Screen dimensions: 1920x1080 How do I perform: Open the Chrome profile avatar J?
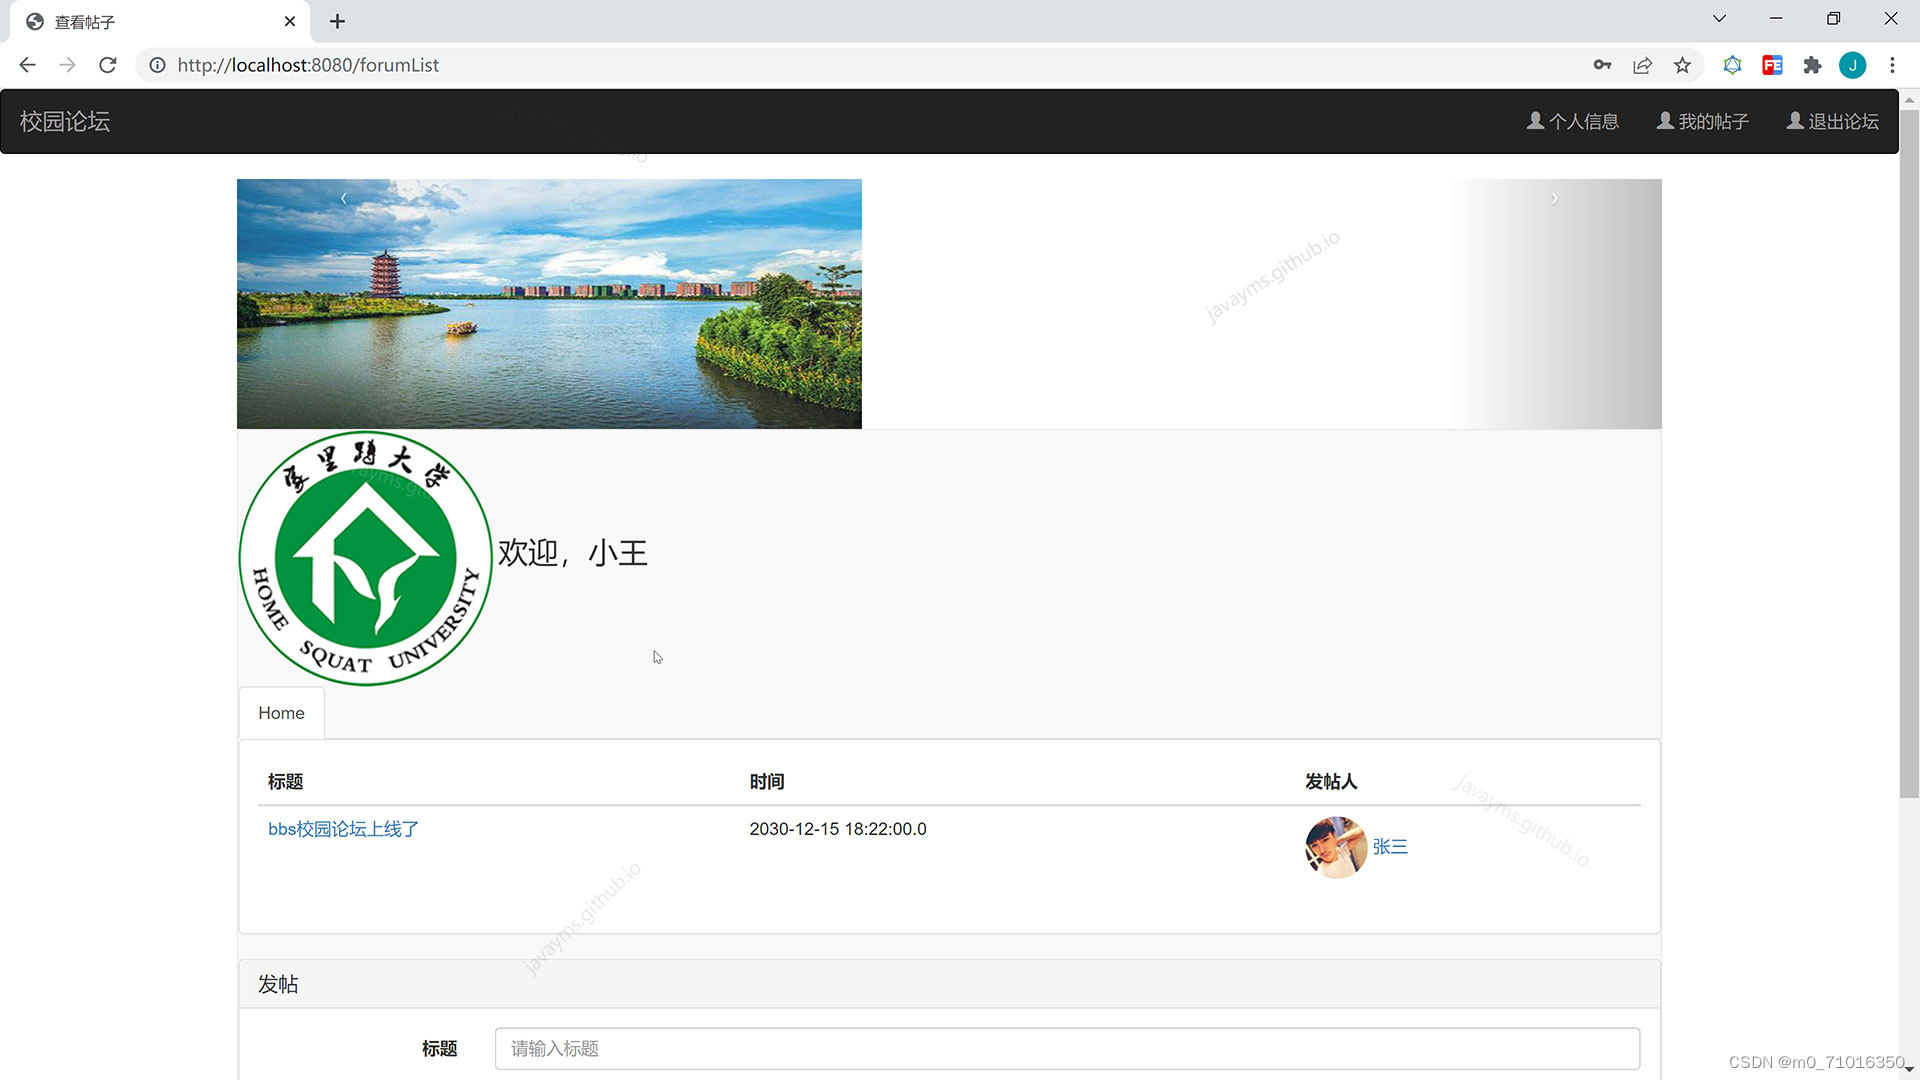(1852, 65)
